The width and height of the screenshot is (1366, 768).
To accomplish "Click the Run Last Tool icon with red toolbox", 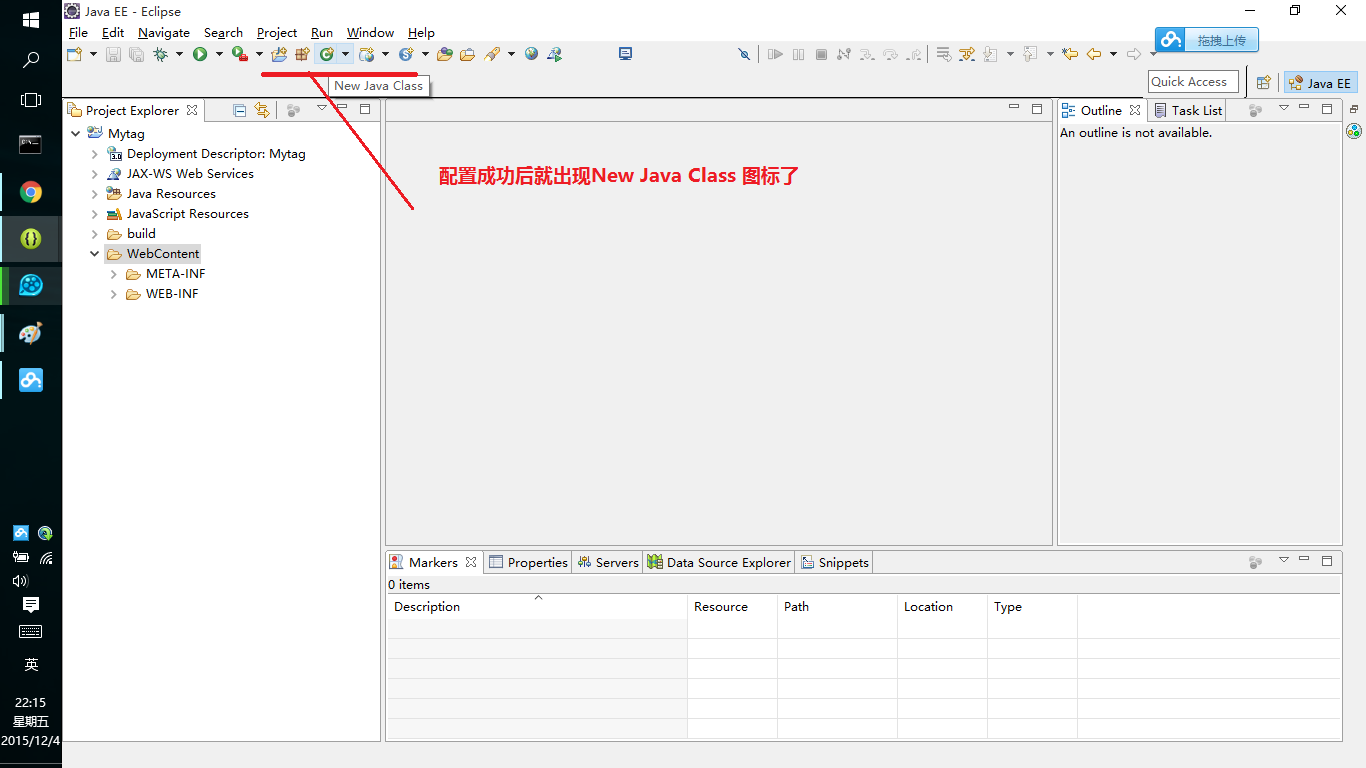I will pos(239,54).
